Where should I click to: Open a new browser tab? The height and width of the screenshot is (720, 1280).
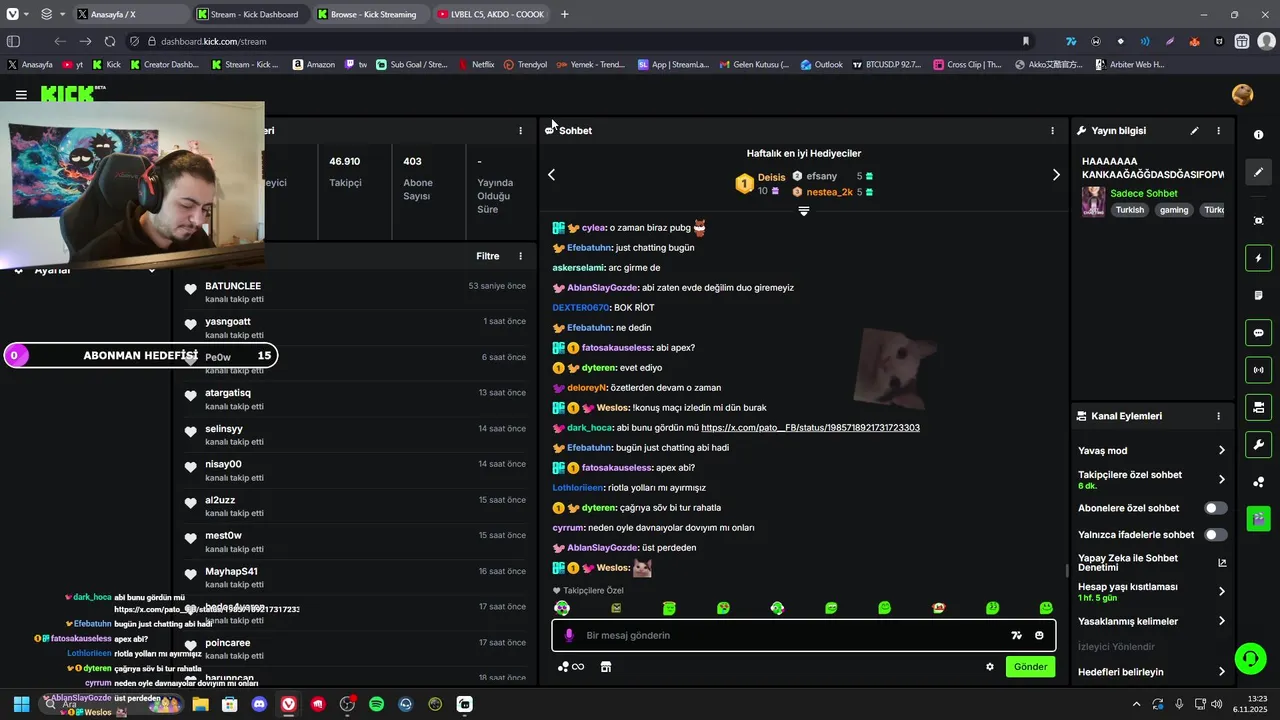pos(565,14)
